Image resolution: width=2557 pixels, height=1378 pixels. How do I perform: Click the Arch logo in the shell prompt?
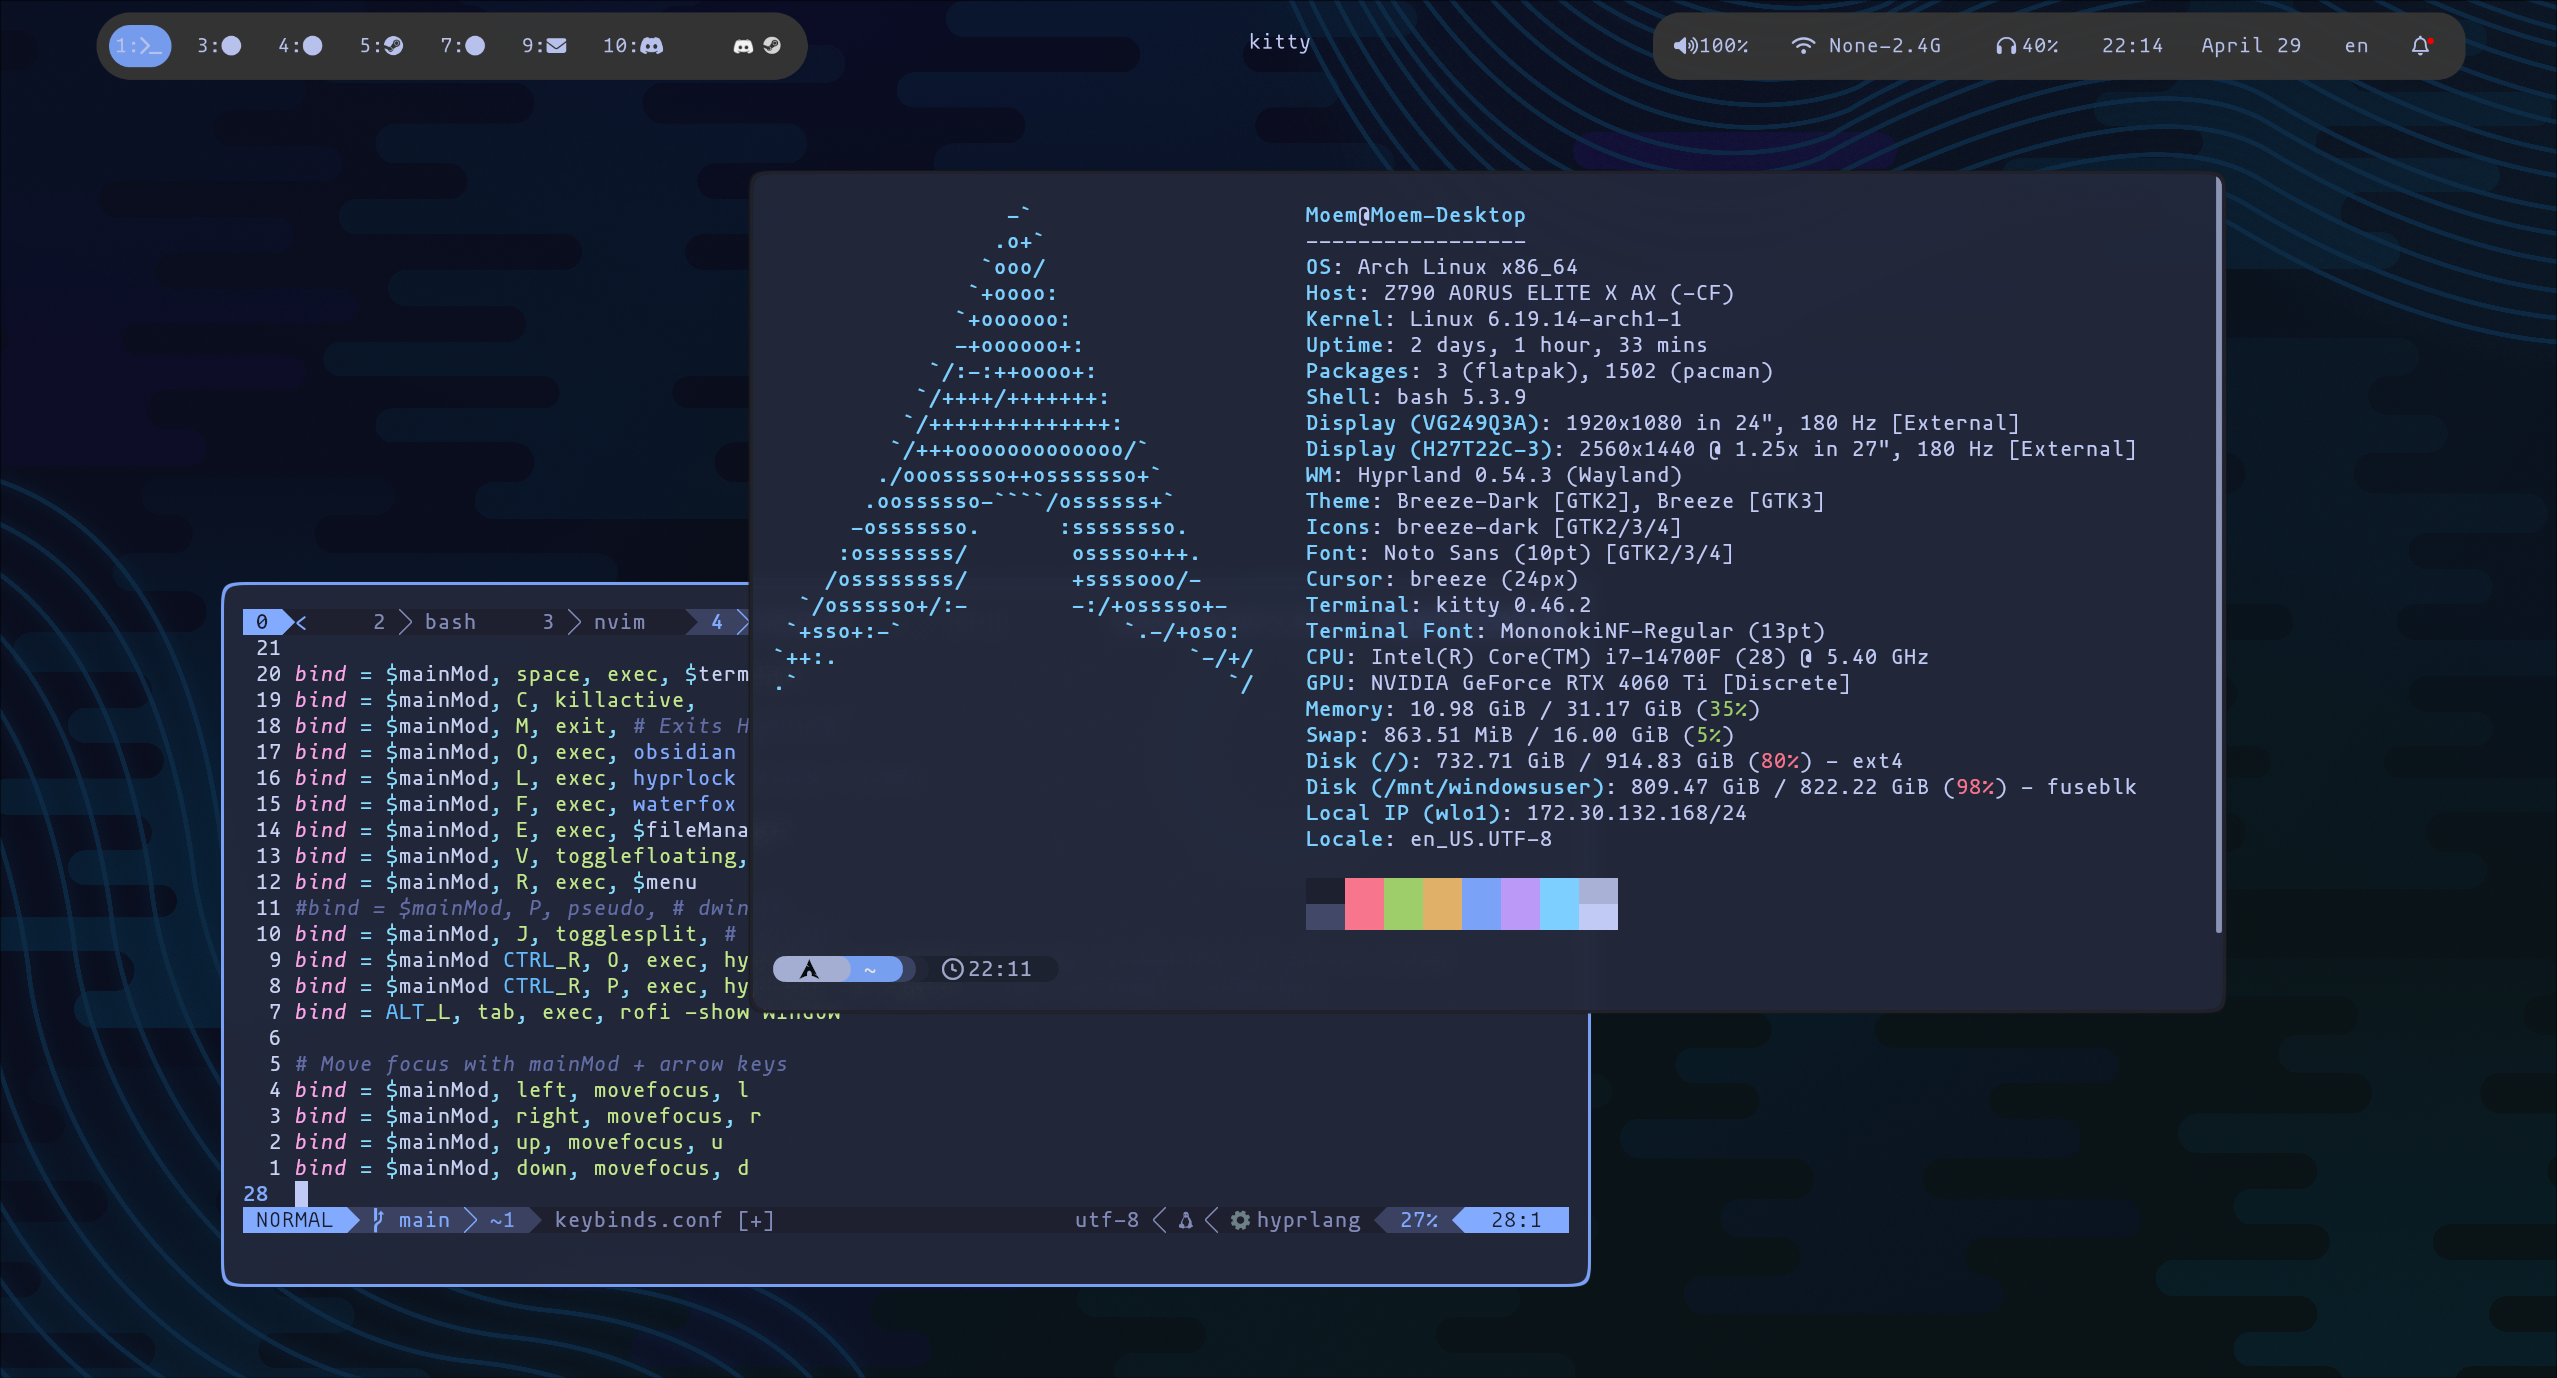(810, 969)
